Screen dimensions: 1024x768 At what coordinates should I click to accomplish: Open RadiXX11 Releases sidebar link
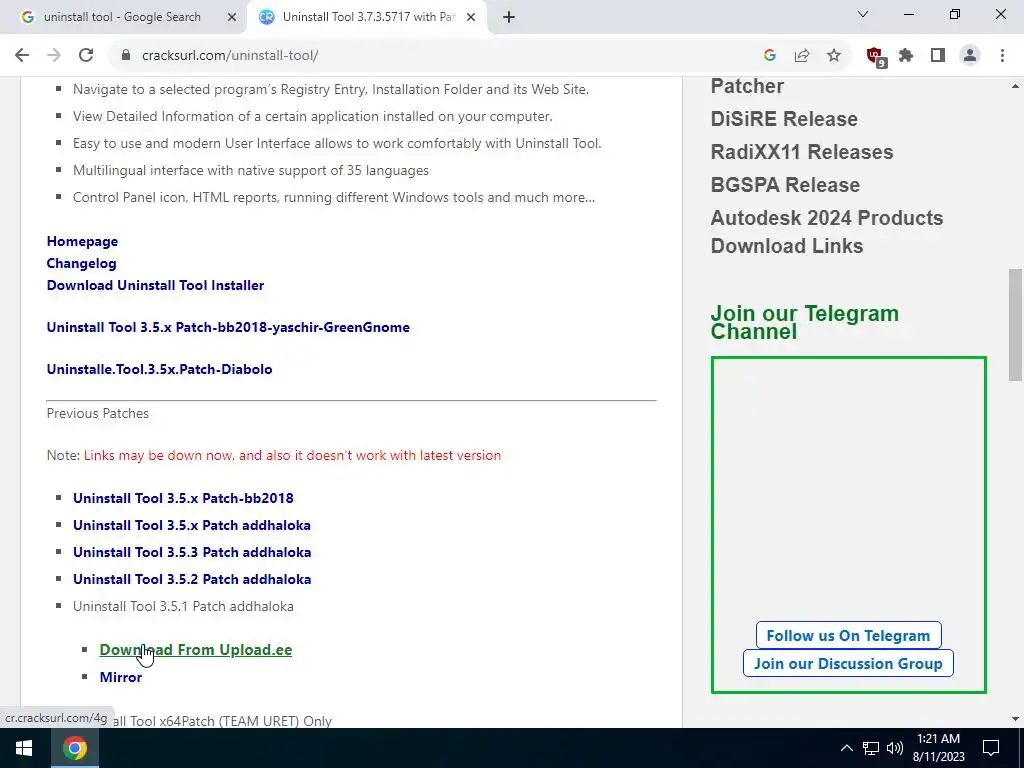(x=802, y=152)
